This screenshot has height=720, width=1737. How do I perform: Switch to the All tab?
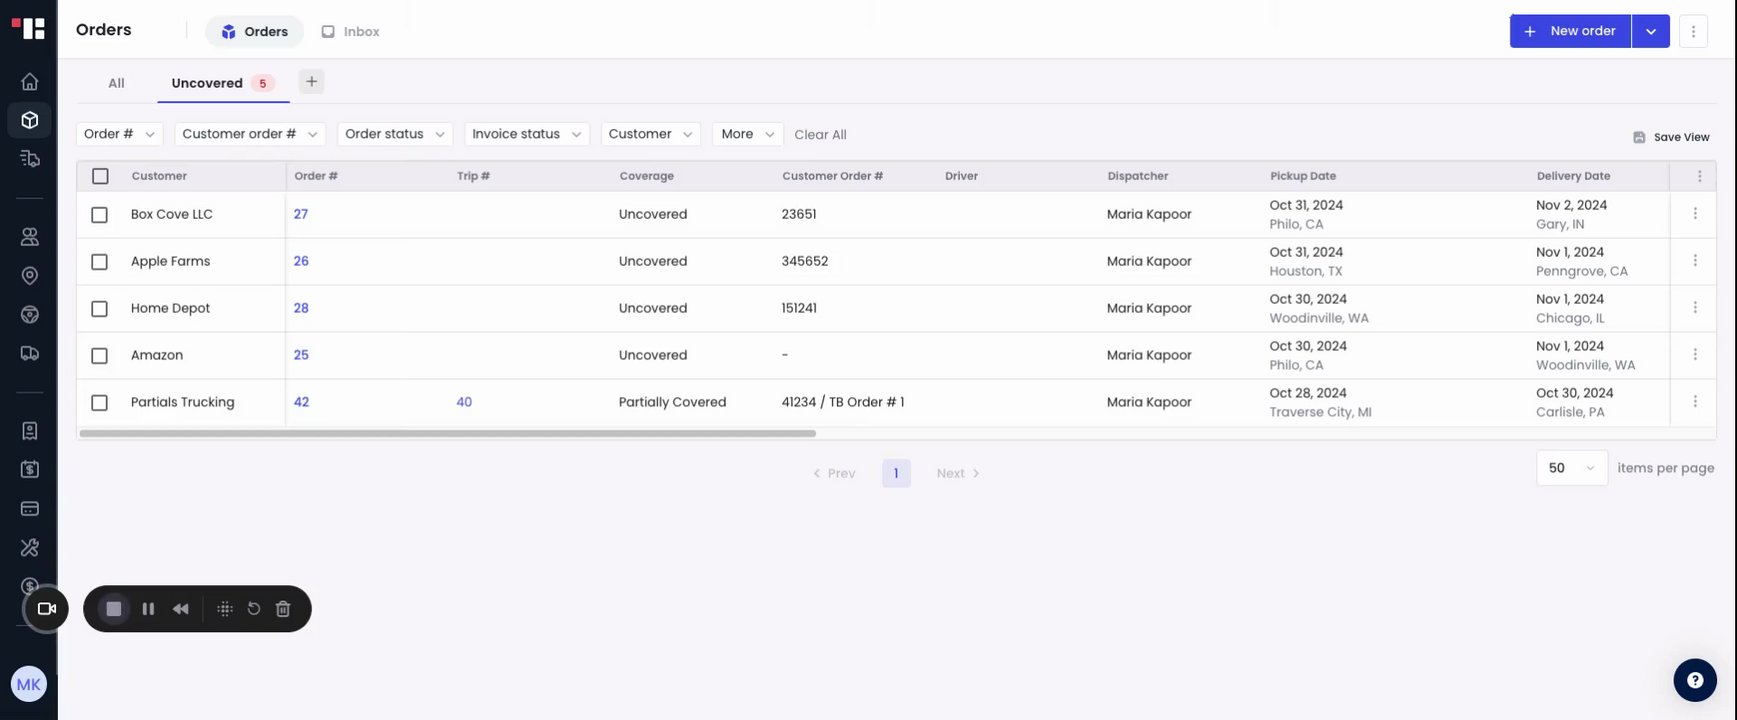coord(116,83)
